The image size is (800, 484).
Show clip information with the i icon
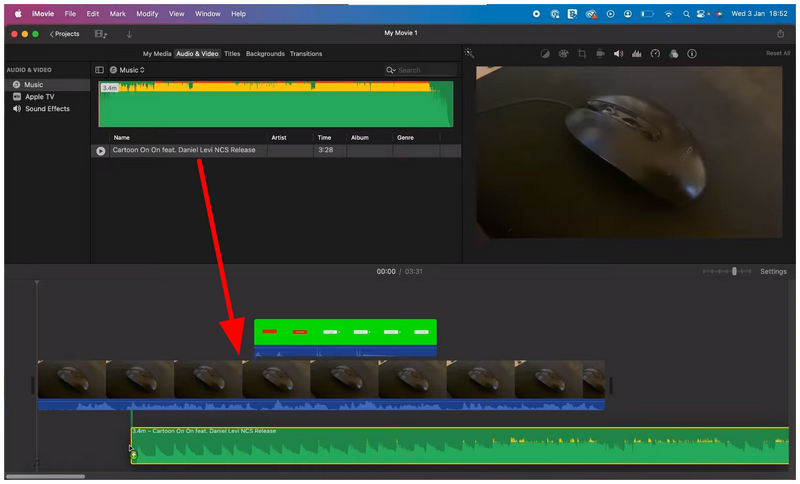[x=692, y=54]
